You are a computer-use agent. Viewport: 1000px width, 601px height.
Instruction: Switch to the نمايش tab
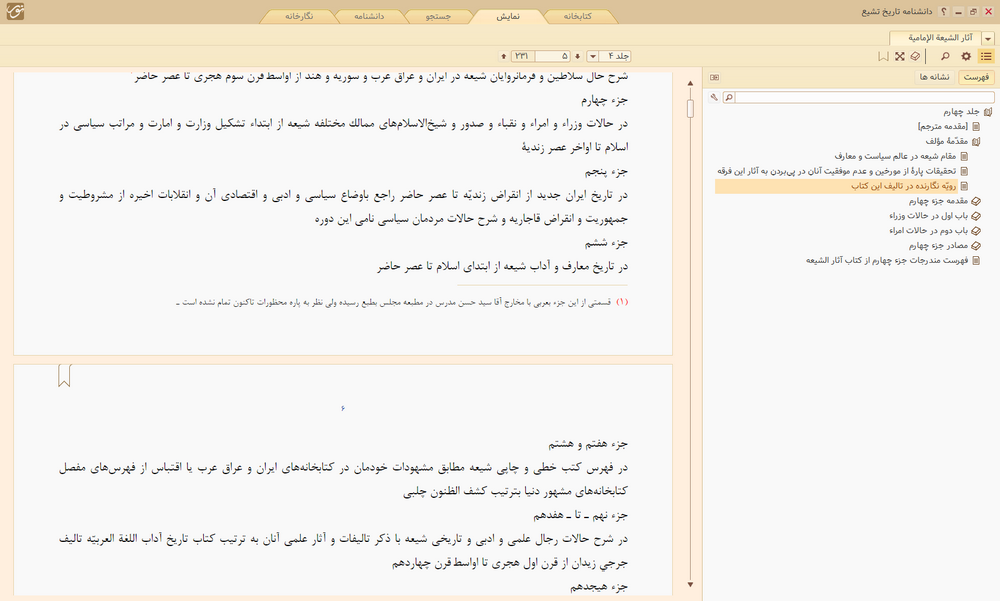[x=508, y=17]
